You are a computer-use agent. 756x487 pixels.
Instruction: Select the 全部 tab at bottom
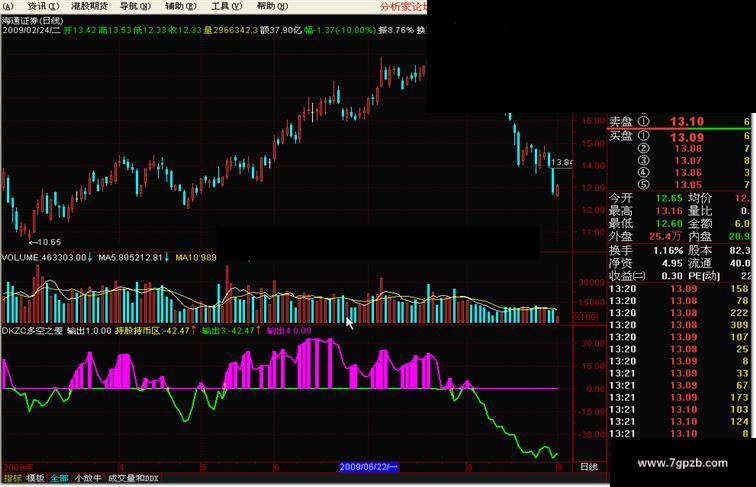click(x=59, y=478)
